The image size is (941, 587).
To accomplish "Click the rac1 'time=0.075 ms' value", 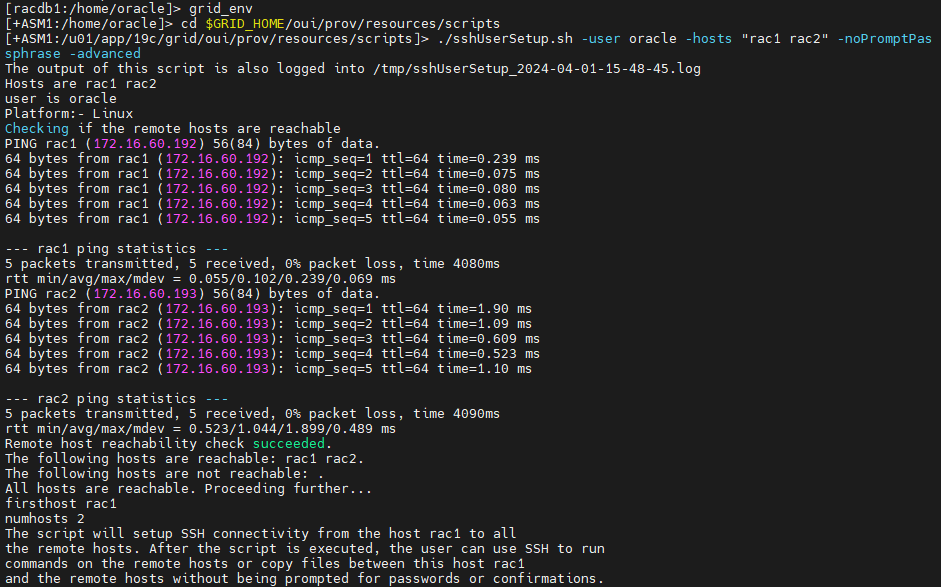I will point(489,174).
